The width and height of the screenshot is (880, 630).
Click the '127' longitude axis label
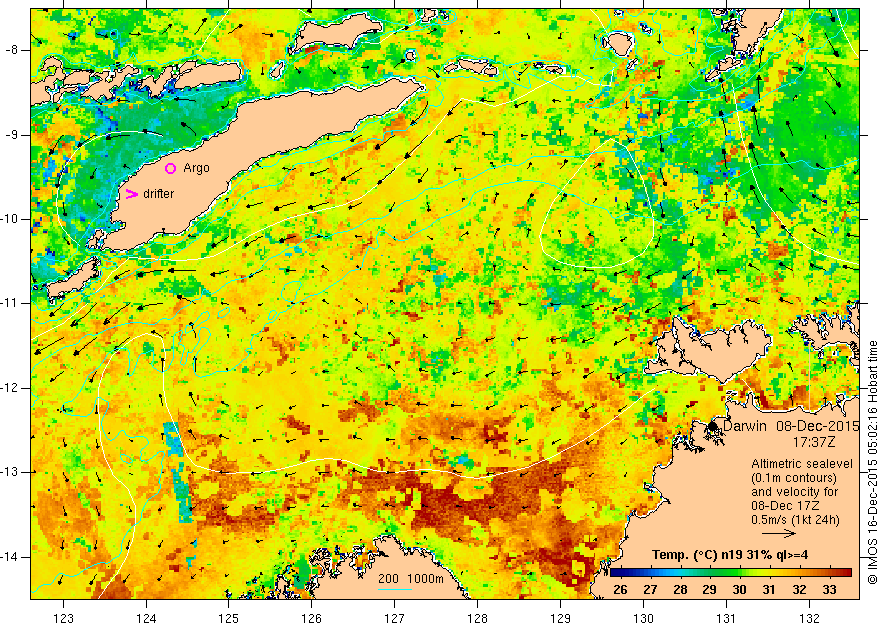click(x=395, y=619)
